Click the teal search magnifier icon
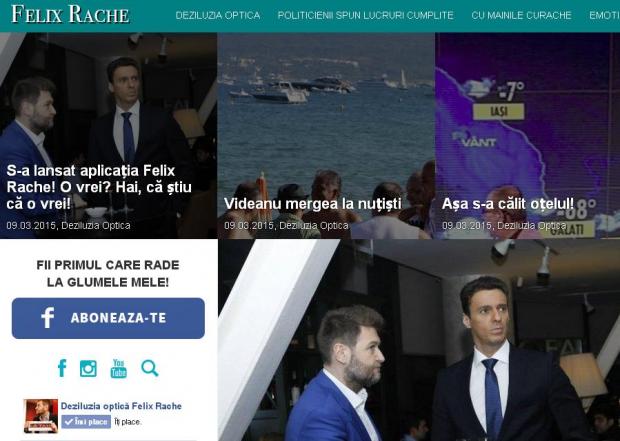620x441 pixels. pos(150,368)
